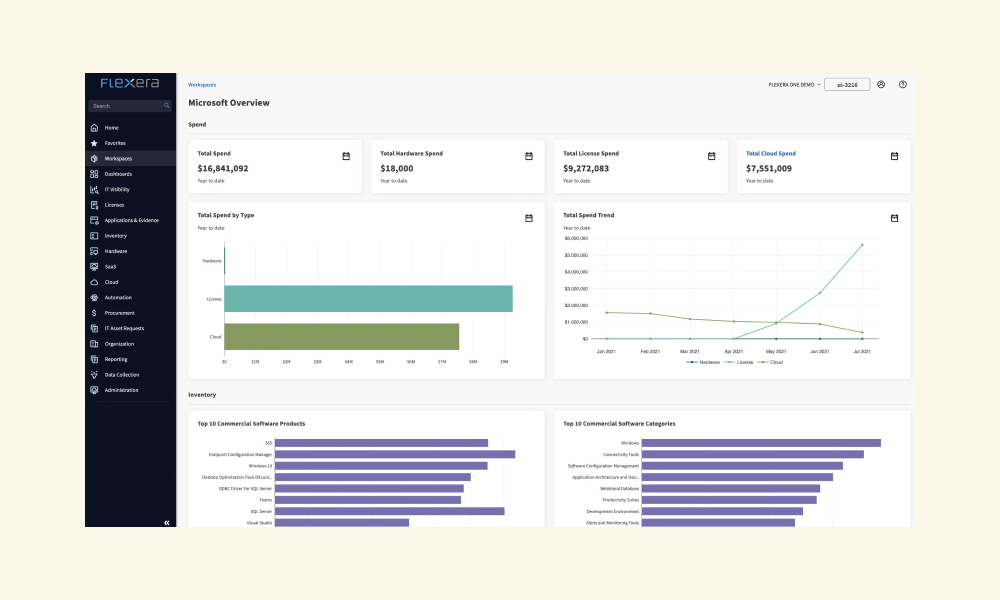The height and width of the screenshot is (600, 1000).
Task: Collapse the sidebar with double chevron
Action: click(166, 523)
